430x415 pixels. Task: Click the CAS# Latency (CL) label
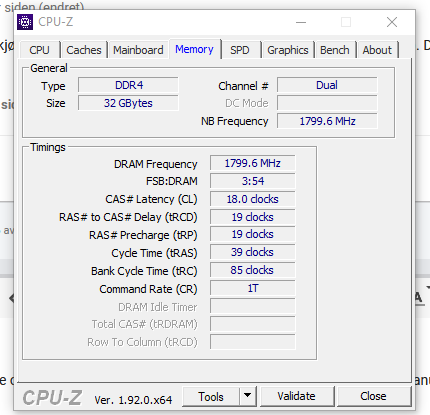point(151,199)
